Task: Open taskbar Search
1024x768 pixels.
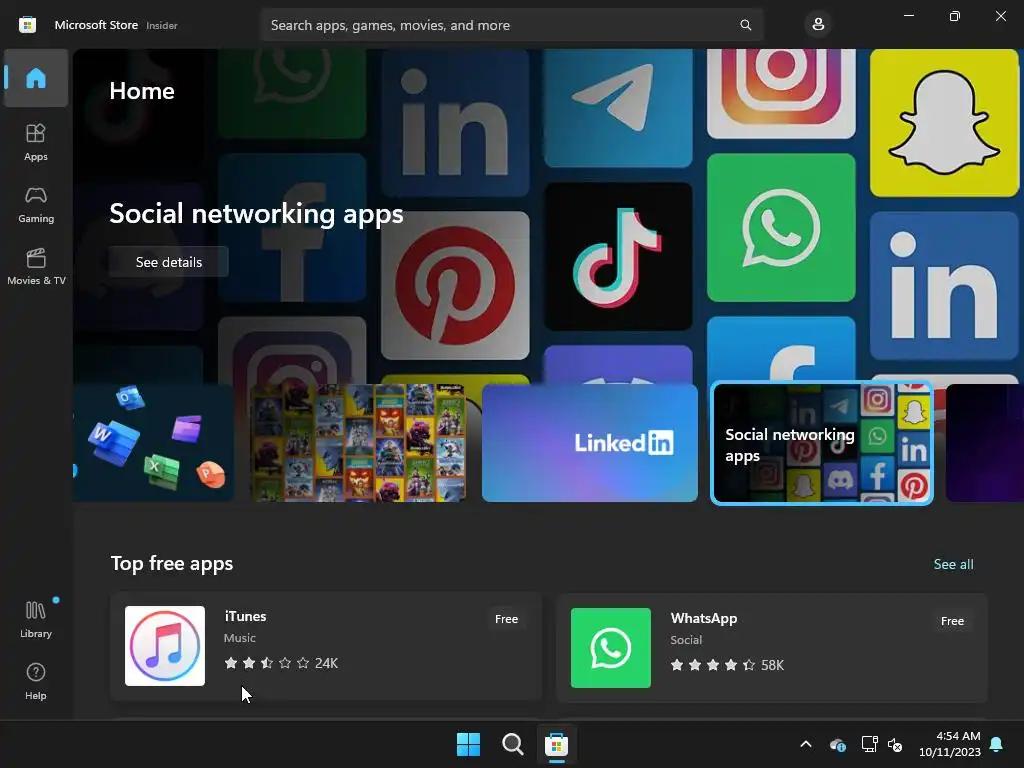Action: pyautogui.click(x=513, y=744)
